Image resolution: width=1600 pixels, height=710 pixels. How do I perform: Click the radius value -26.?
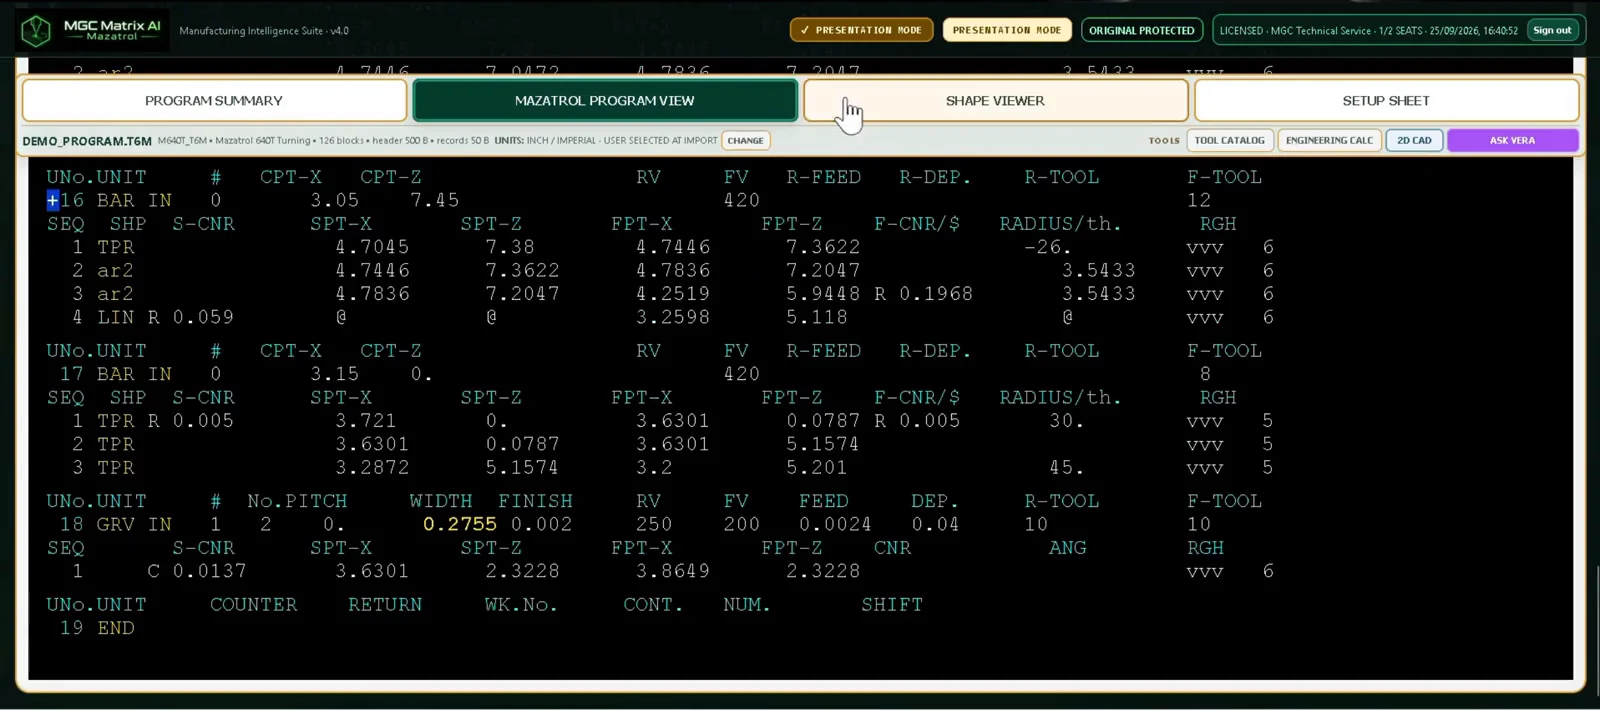[x=1047, y=247]
